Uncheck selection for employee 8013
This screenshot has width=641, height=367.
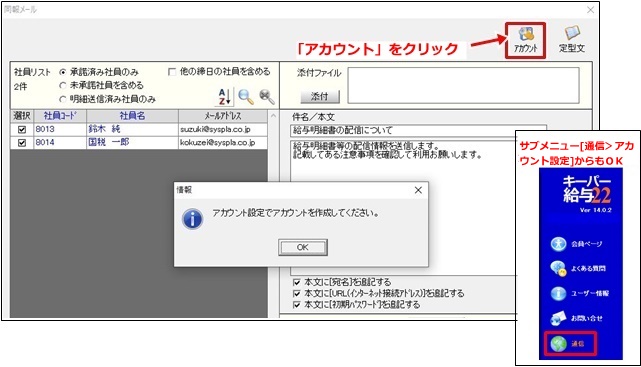click(x=22, y=130)
